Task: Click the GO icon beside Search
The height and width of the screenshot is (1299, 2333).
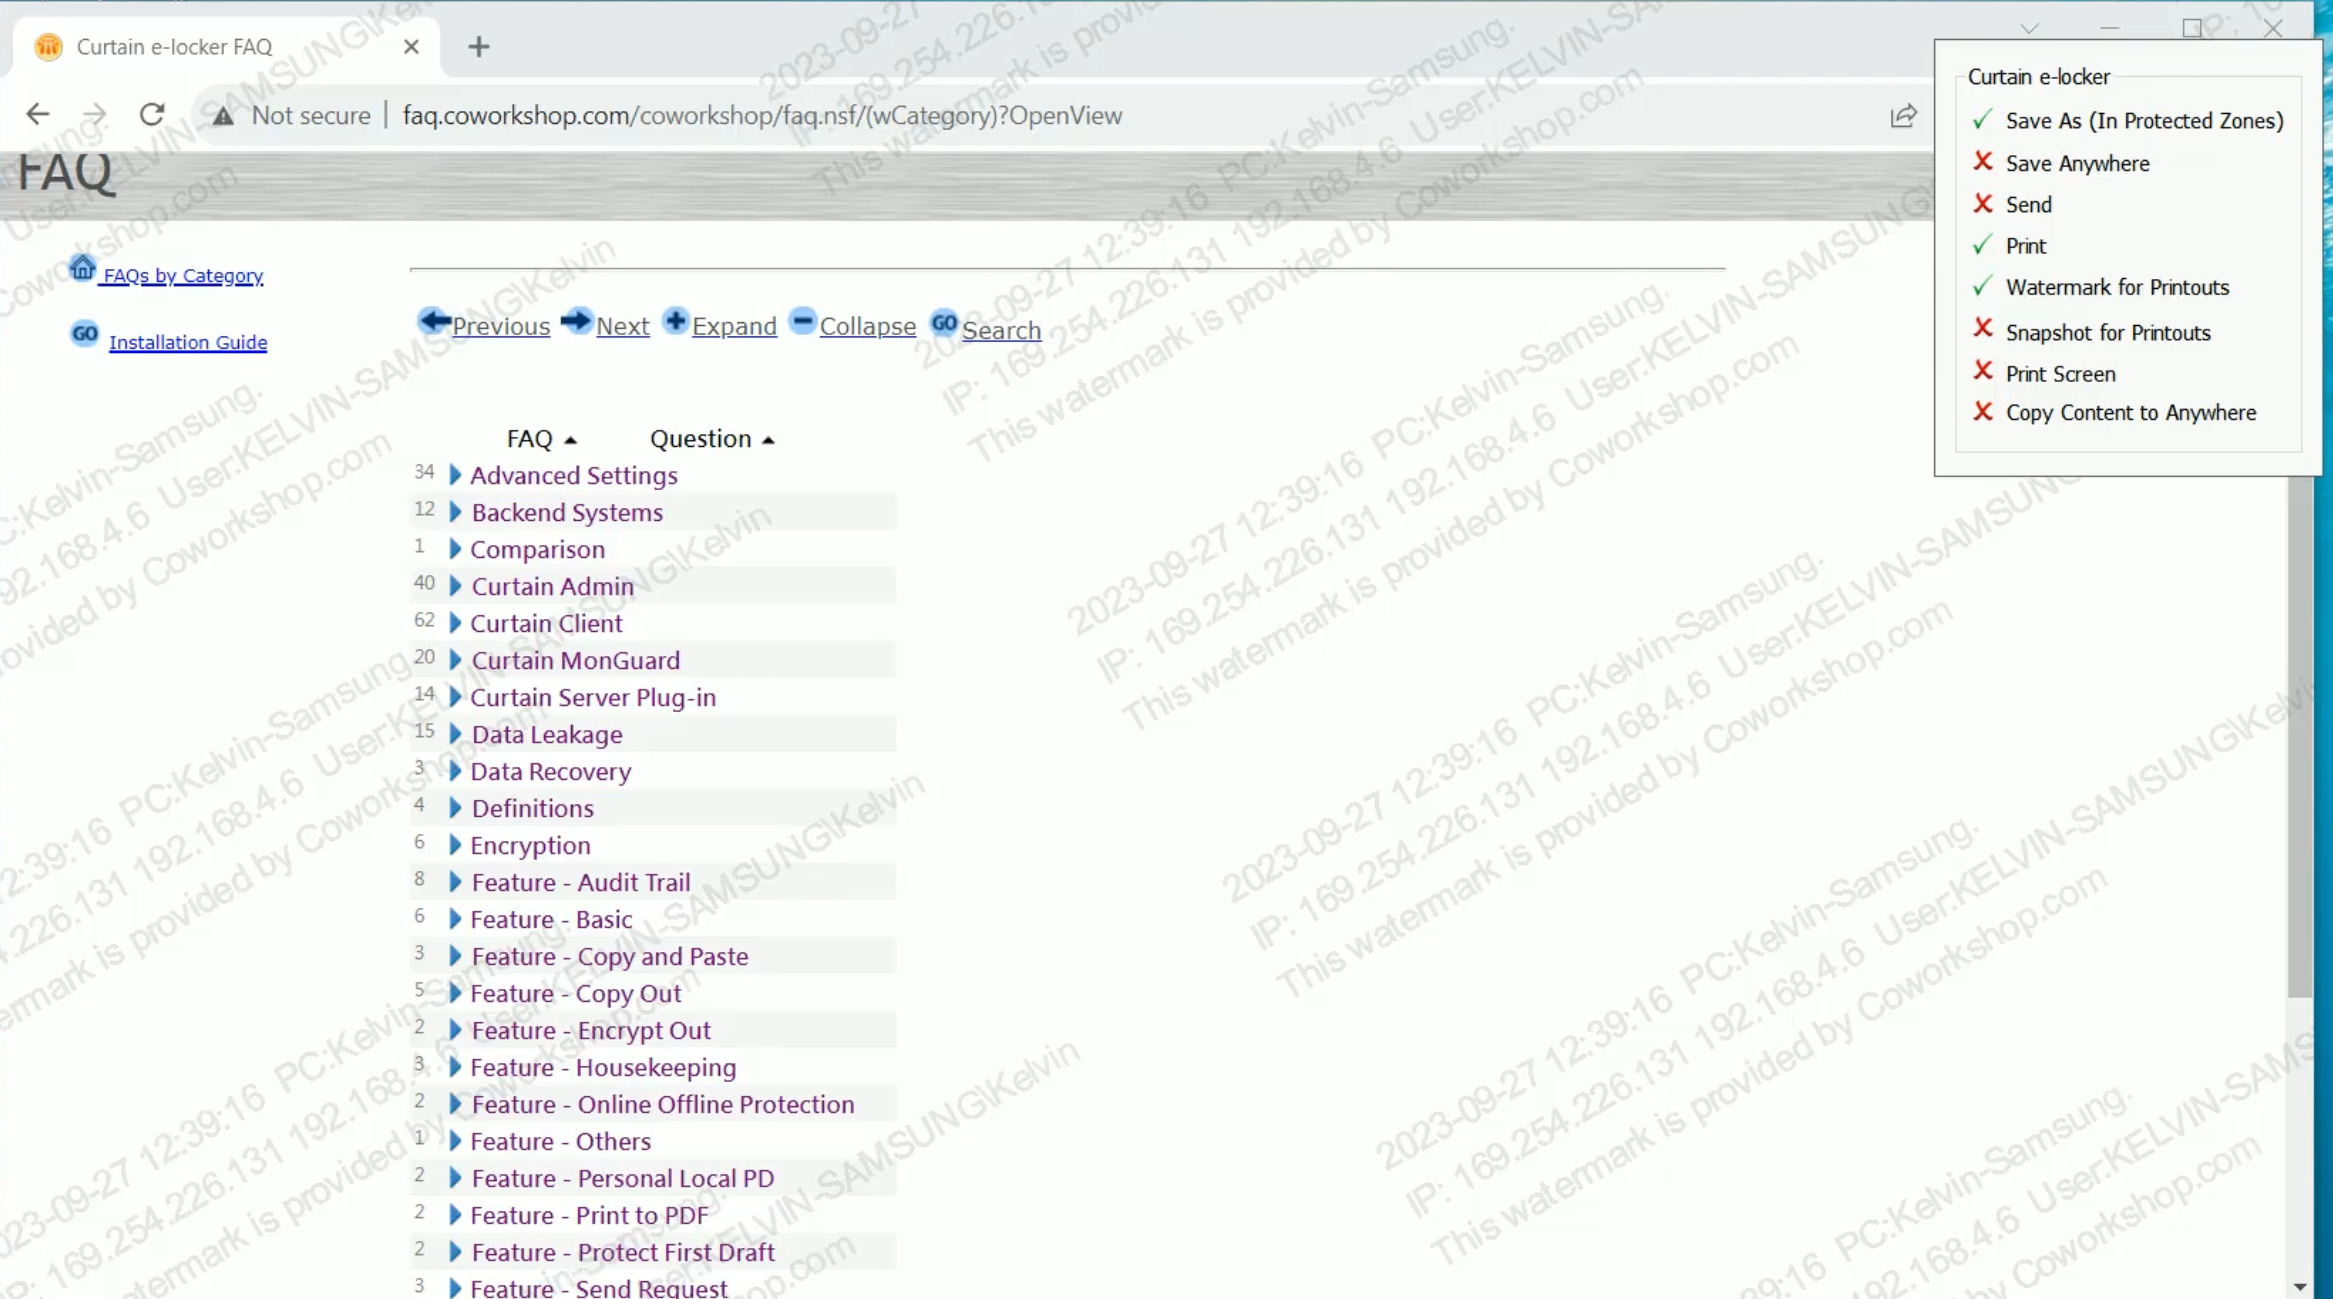Action: click(x=944, y=322)
